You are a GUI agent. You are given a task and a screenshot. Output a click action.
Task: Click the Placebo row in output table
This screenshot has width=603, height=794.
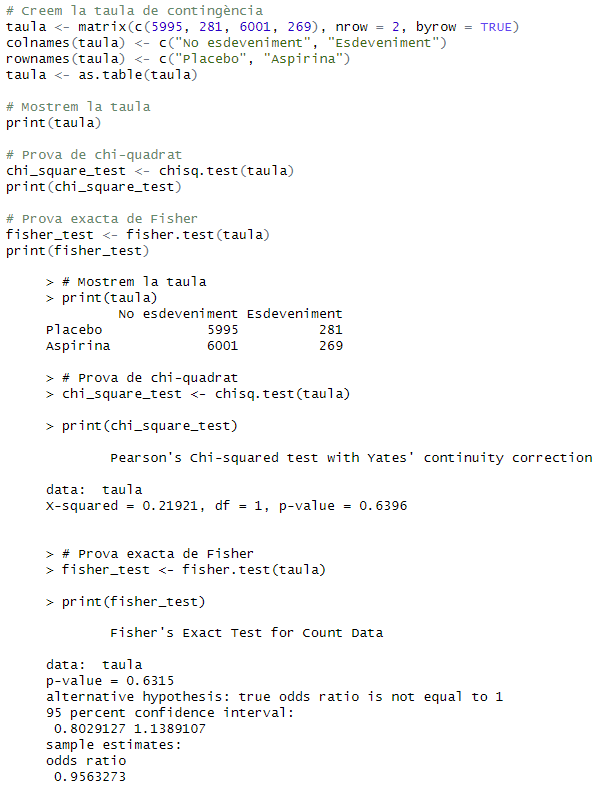pyautogui.click(x=194, y=330)
